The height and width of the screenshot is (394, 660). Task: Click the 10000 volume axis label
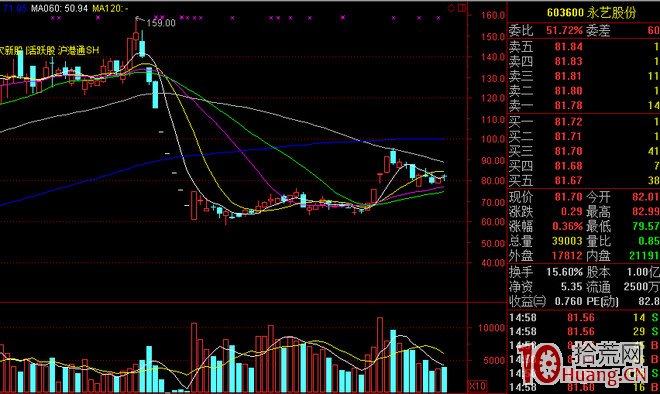pos(492,328)
